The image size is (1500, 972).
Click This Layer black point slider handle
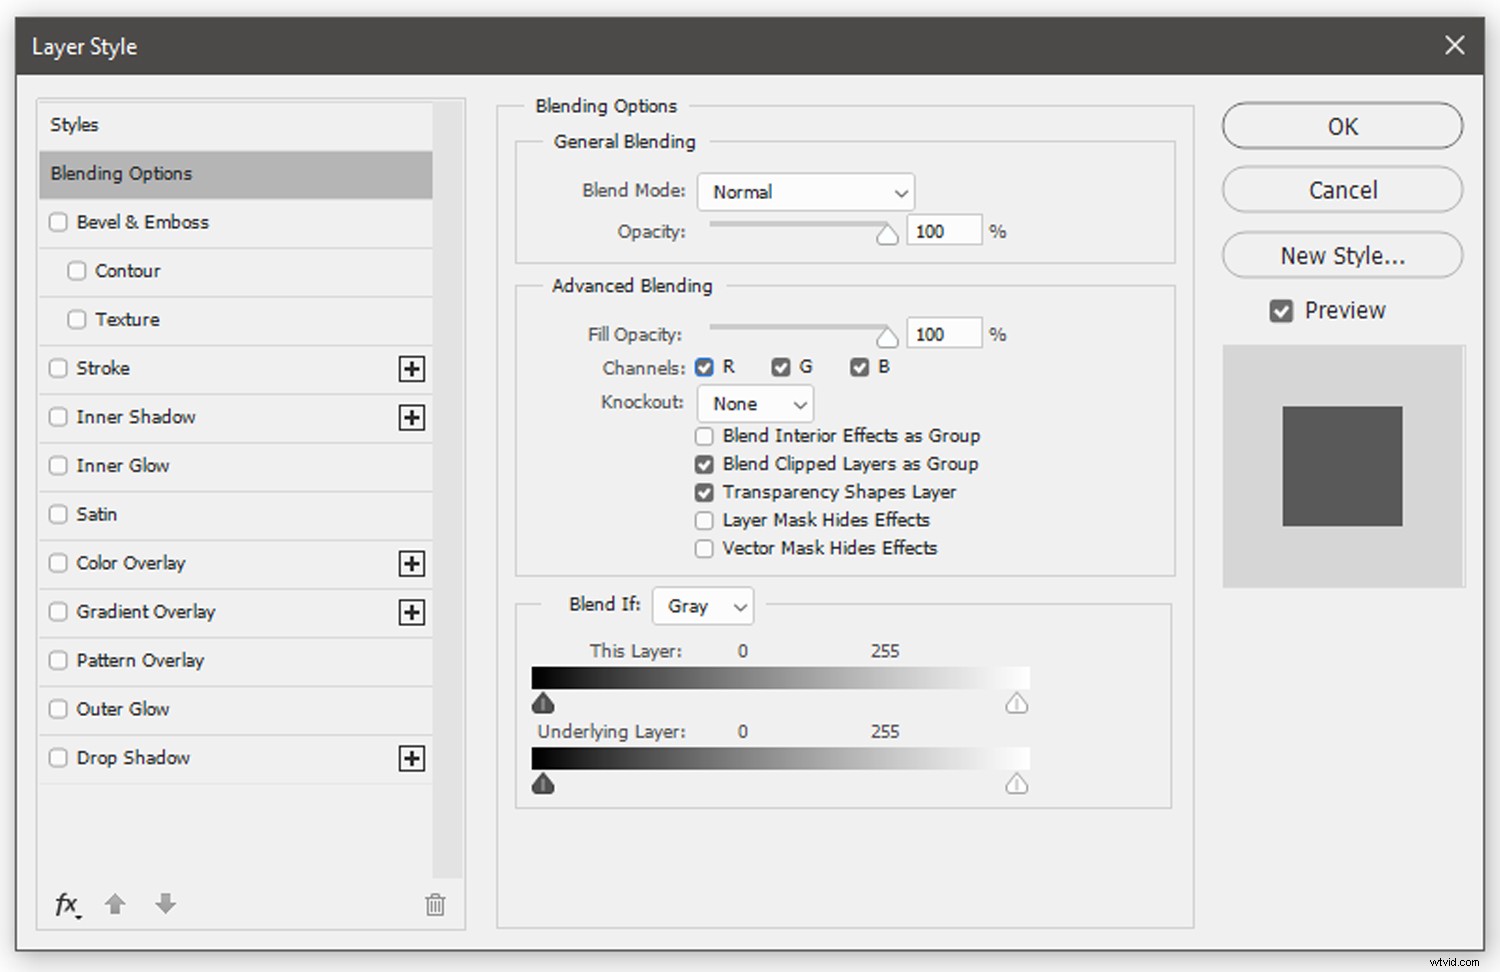[x=543, y=704]
